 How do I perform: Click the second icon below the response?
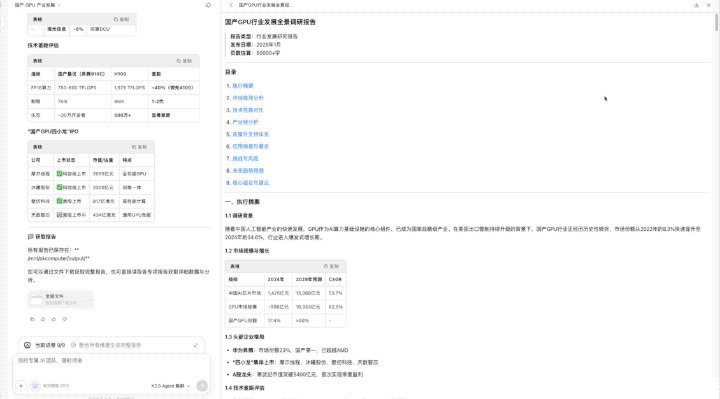tap(43, 319)
